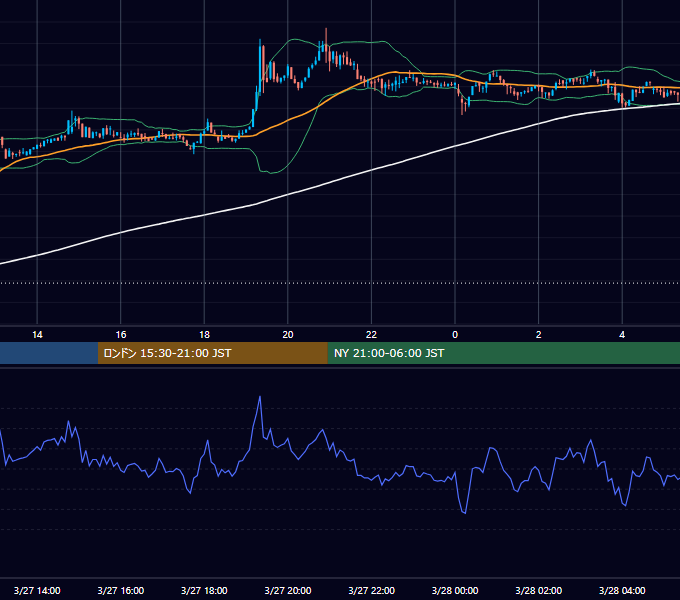Click the blue session bar before ロンドン
The width and height of the screenshot is (680, 600).
pos(49,353)
